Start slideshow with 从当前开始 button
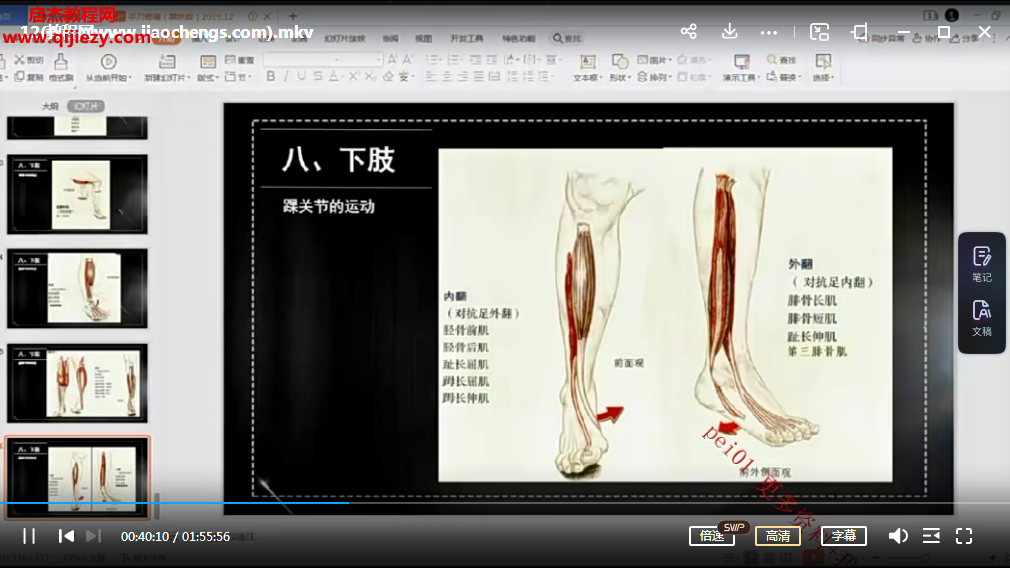The height and width of the screenshot is (568, 1010). coord(108,68)
